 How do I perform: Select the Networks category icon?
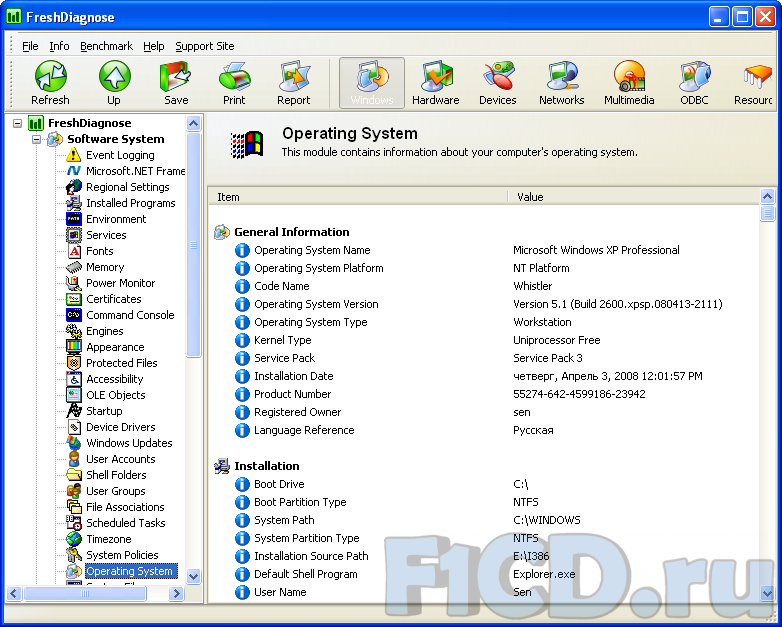click(562, 83)
